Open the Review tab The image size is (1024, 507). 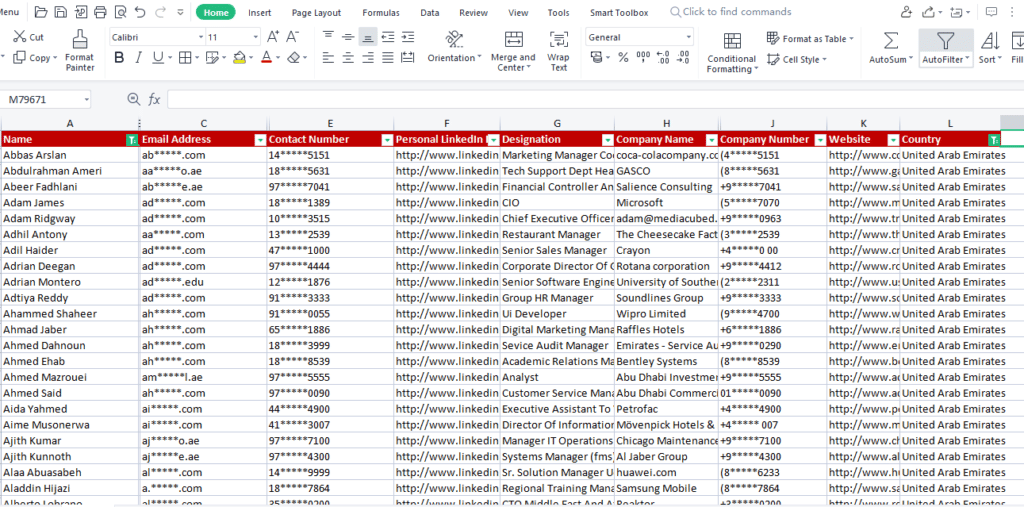[x=473, y=12]
